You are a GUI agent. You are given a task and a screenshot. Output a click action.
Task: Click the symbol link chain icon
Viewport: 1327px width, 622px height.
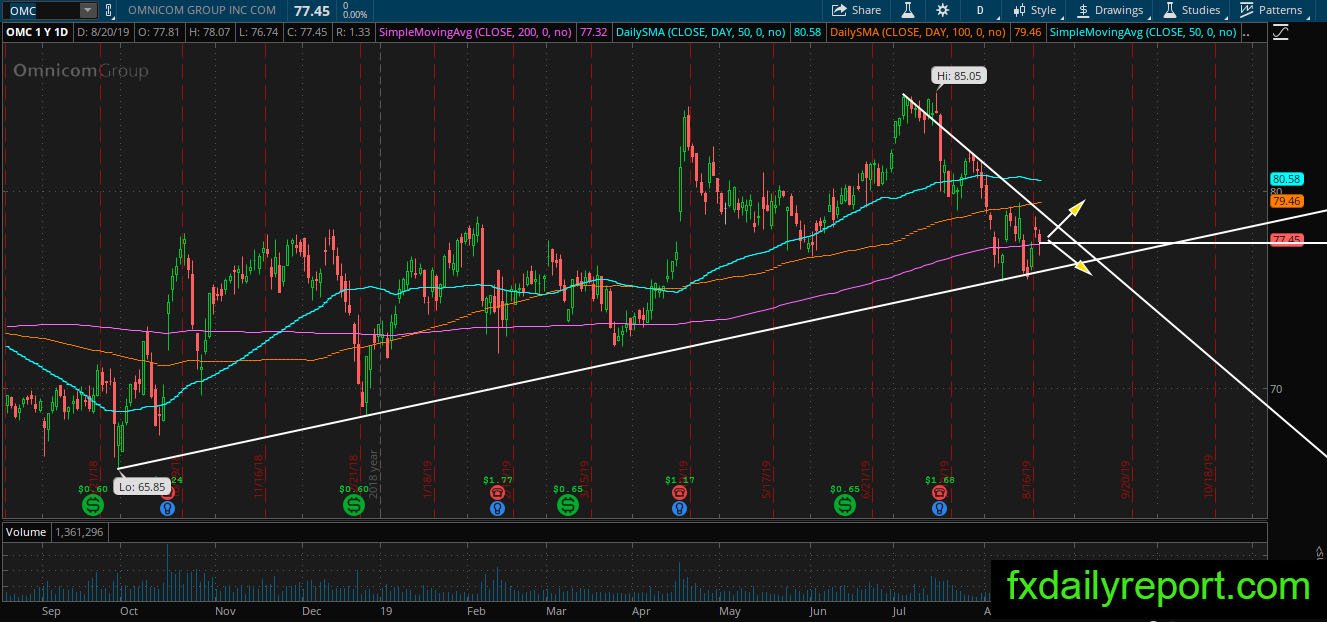click(108, 10)
